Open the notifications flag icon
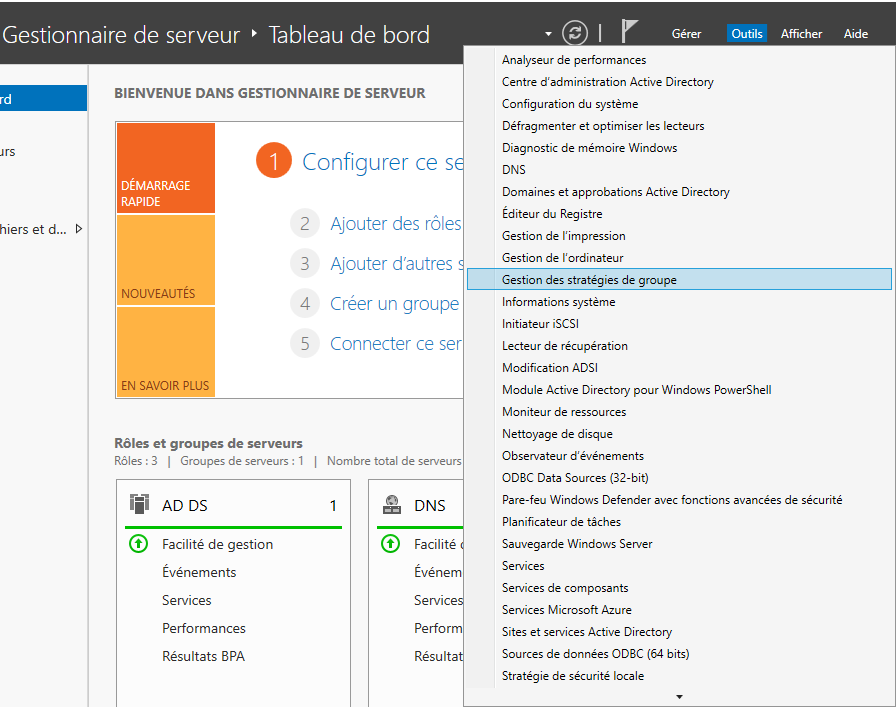 [629, 33]
